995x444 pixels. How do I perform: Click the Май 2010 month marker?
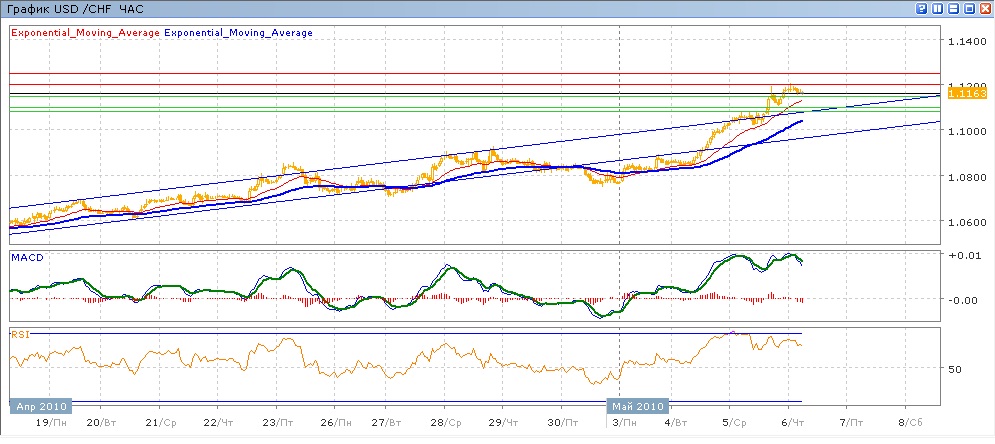tap(637, 407)
